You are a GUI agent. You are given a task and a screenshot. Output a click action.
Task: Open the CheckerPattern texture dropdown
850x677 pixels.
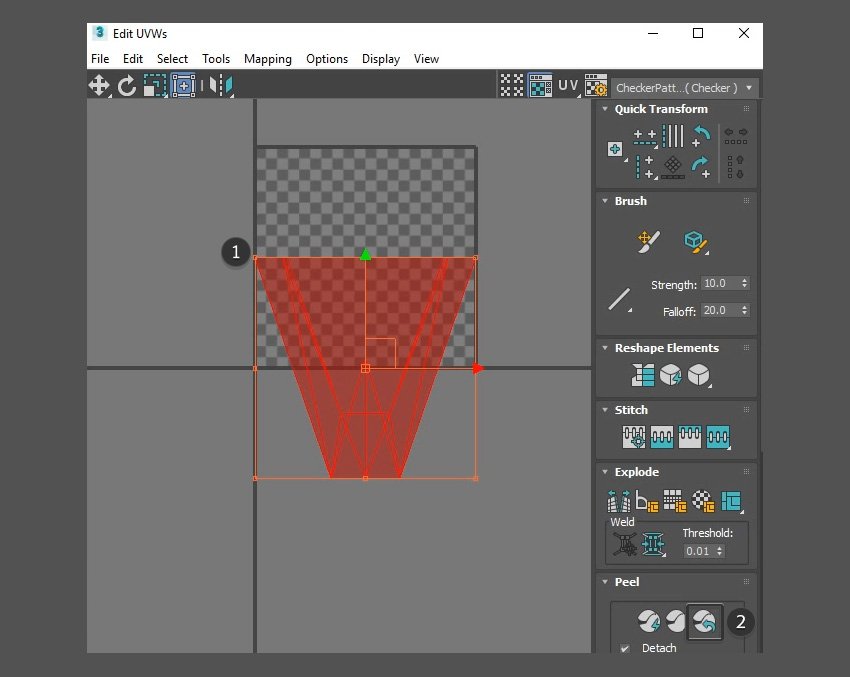tap(685, 88)
